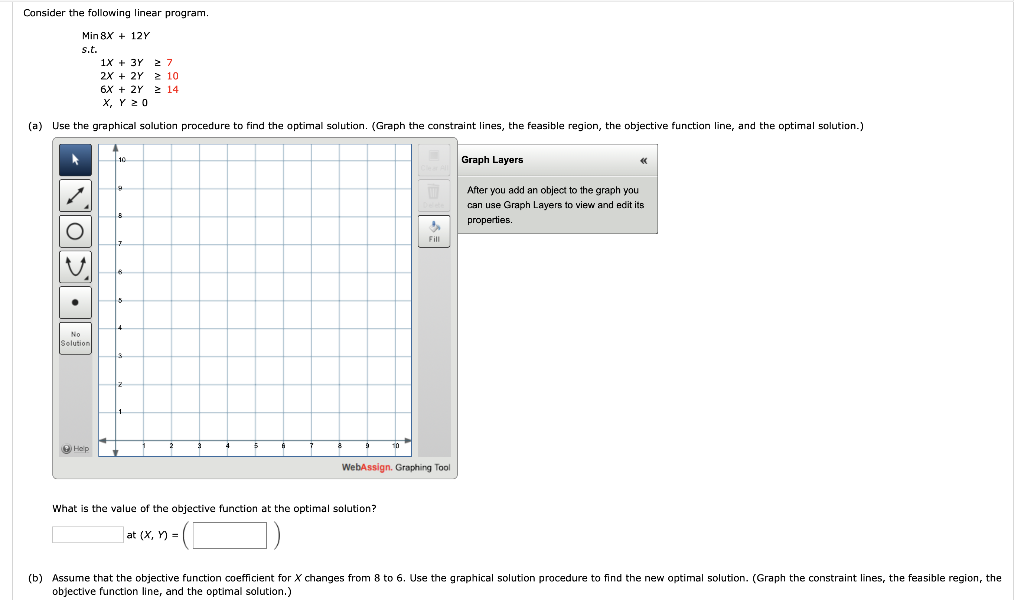Click the Fill tool icon

click(433, 231)
